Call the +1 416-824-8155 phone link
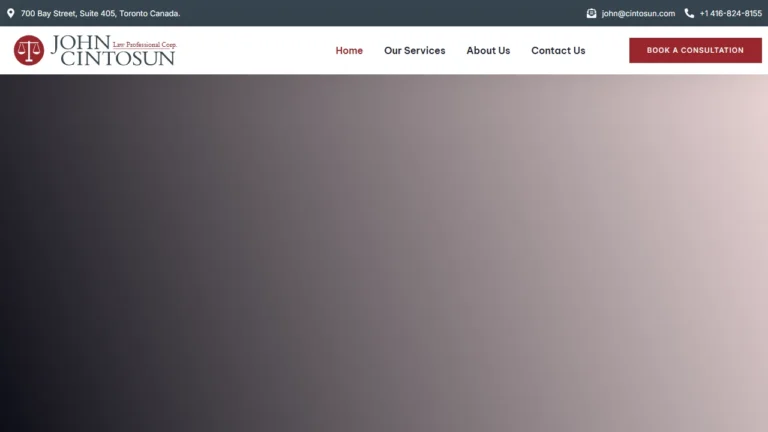This screenshot has height=432, width=768. [730, 13]
